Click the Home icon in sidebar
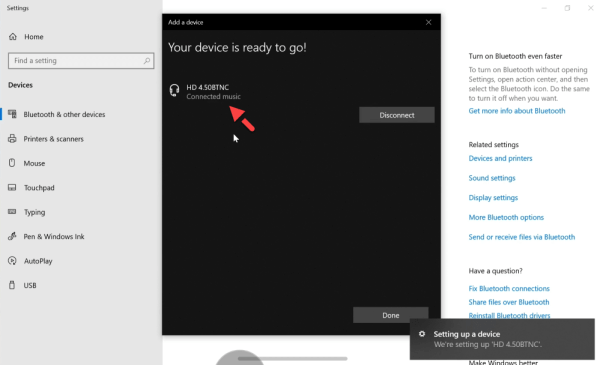Screen dimensions: 600x365 point(13,37)
